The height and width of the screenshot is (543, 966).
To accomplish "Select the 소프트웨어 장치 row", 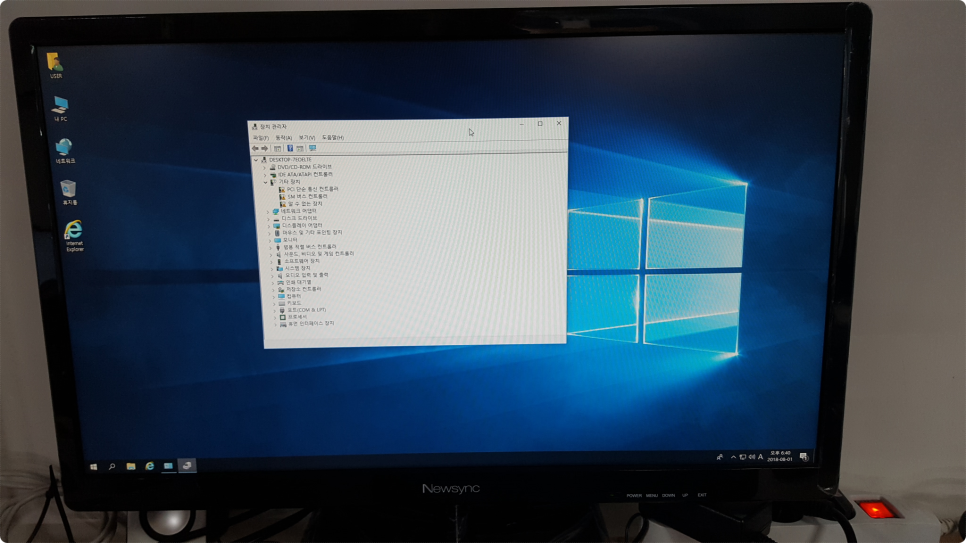I will click(x=298, y=261).
